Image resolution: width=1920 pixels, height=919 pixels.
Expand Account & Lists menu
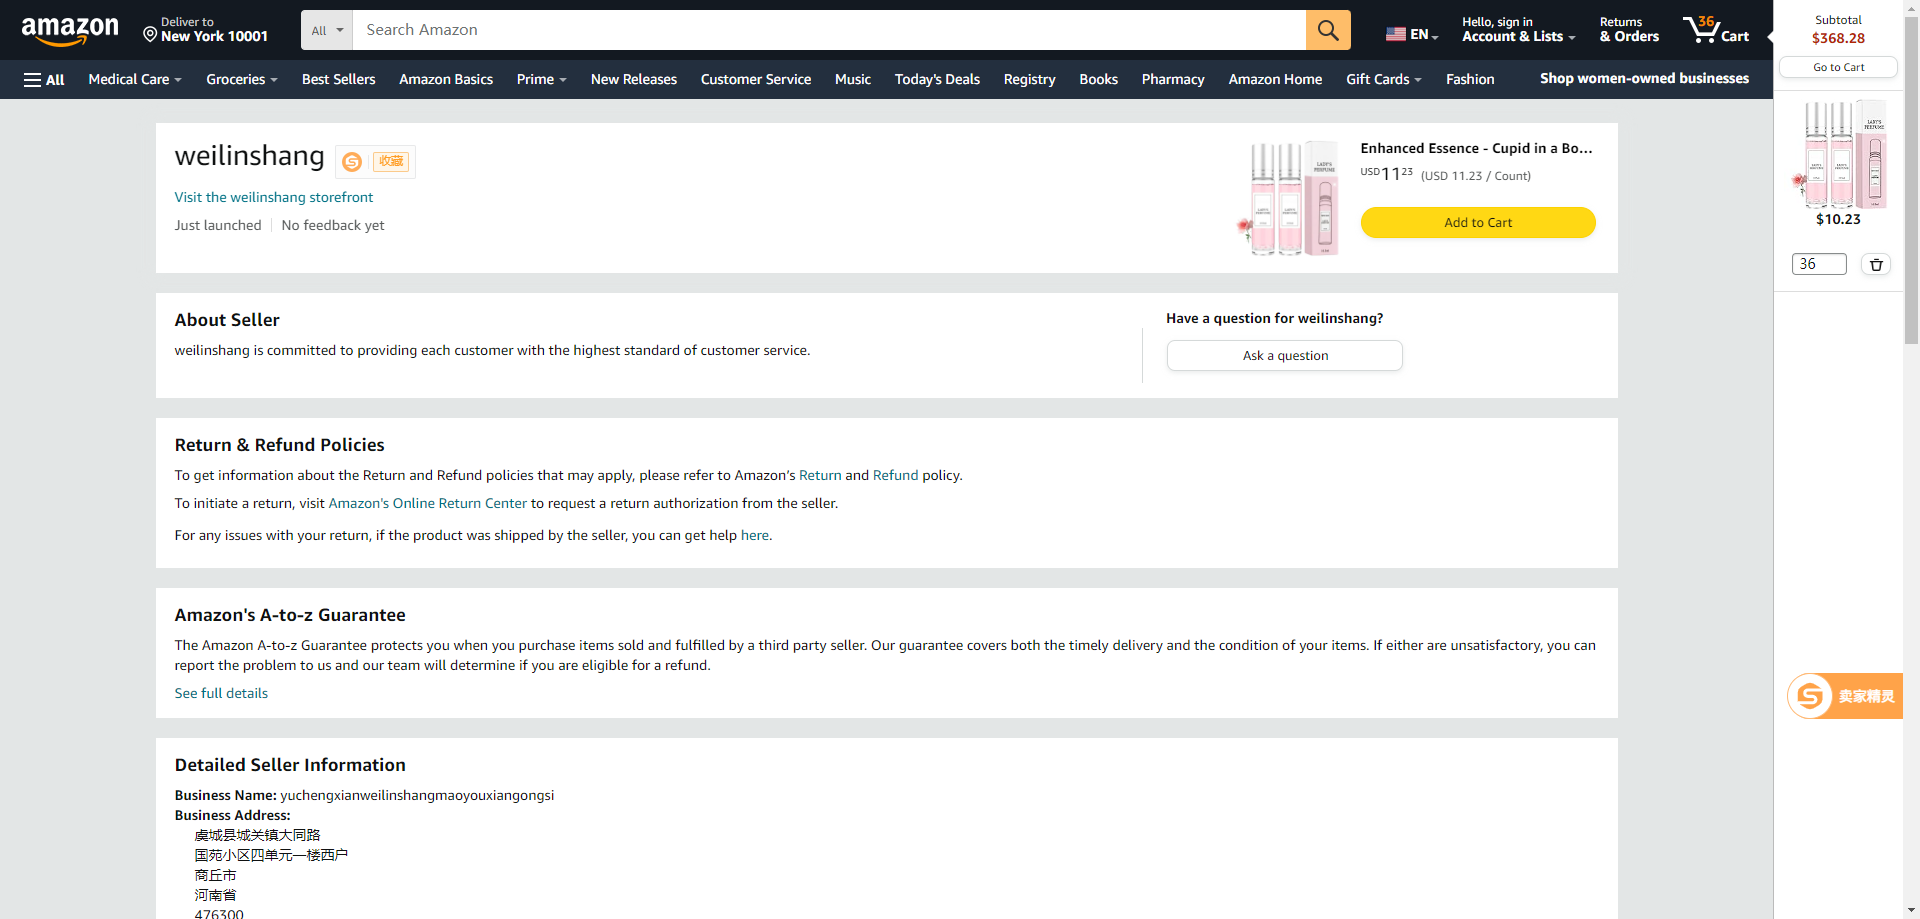(1518, 30)
